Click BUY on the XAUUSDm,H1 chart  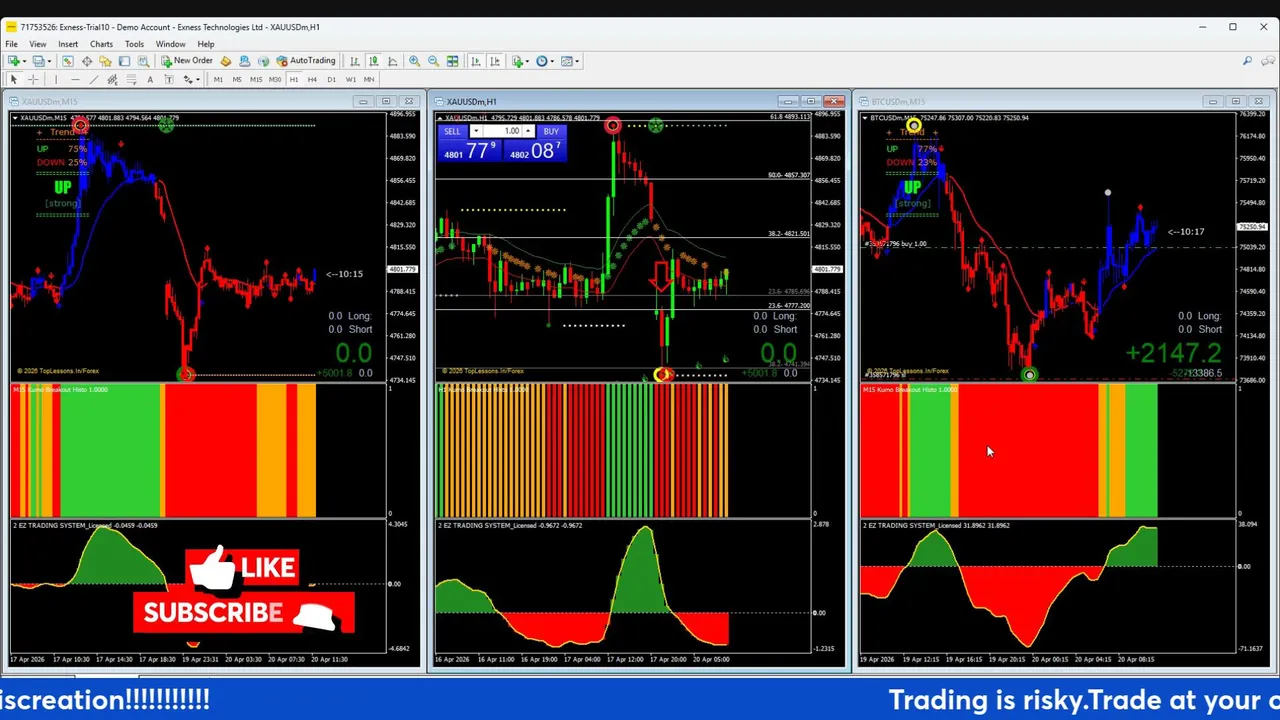coord(551,132)
